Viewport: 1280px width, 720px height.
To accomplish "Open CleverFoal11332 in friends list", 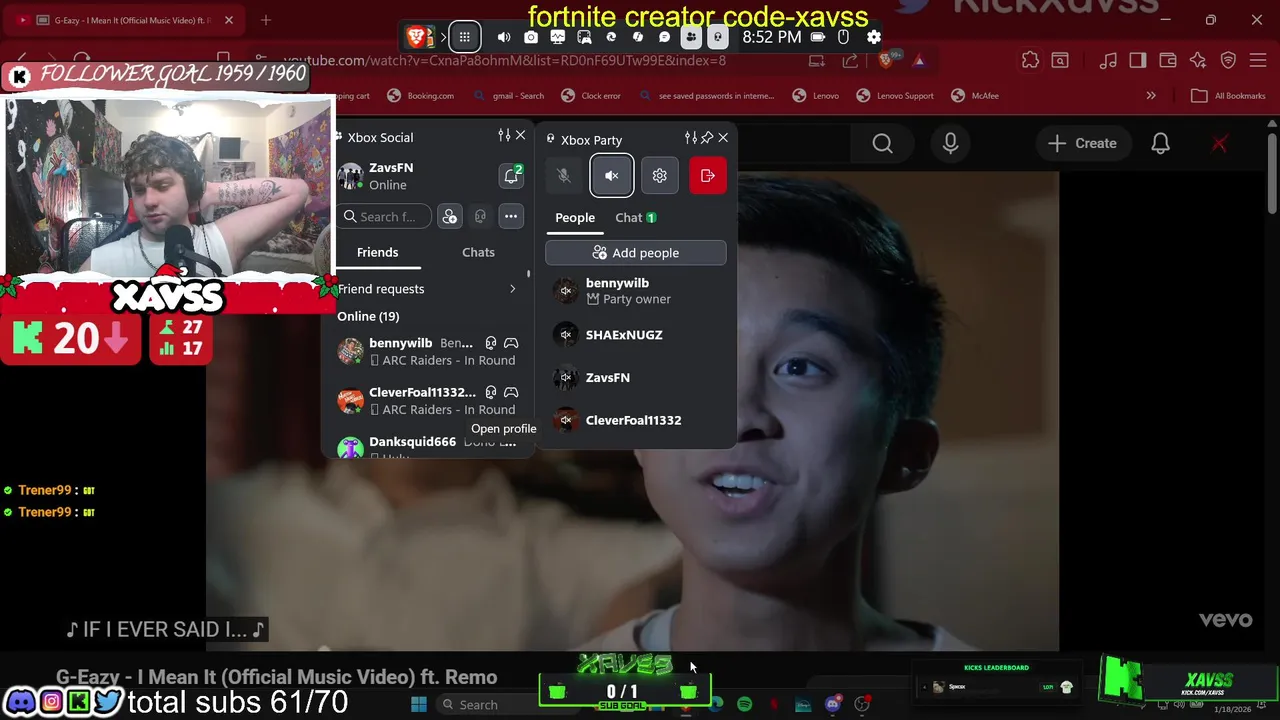I will (427, 400).
